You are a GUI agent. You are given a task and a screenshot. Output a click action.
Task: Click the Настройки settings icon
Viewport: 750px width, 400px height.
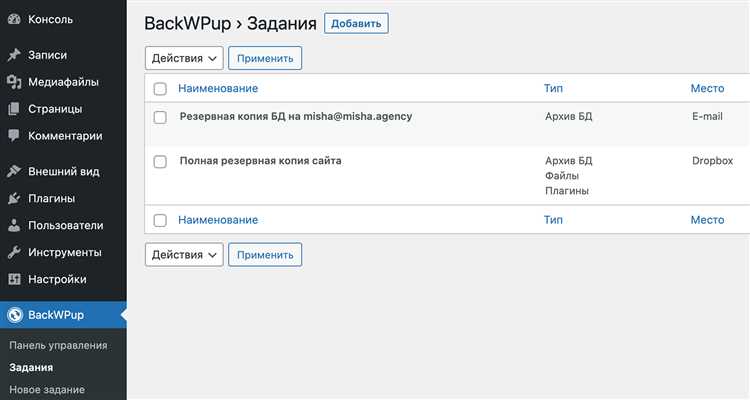14,279
